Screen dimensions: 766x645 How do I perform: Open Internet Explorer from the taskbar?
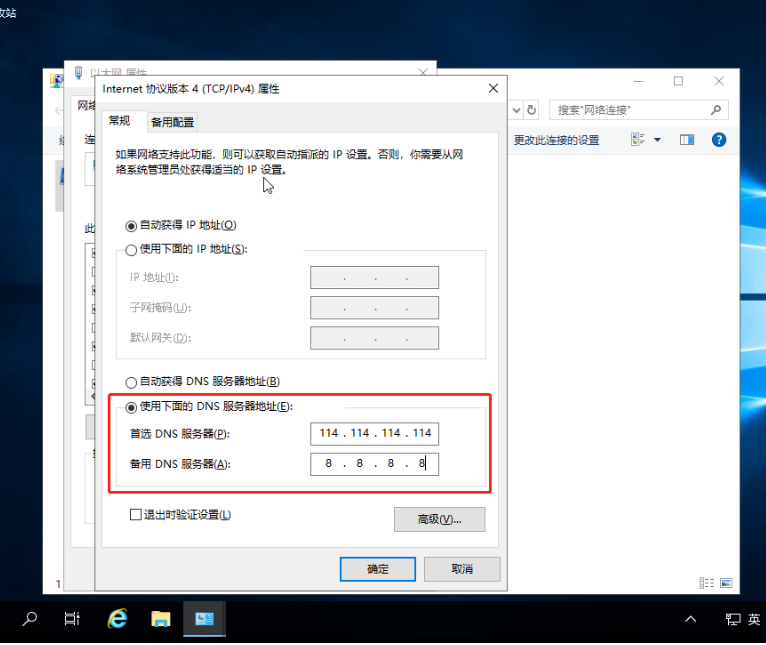coord(117,619)
